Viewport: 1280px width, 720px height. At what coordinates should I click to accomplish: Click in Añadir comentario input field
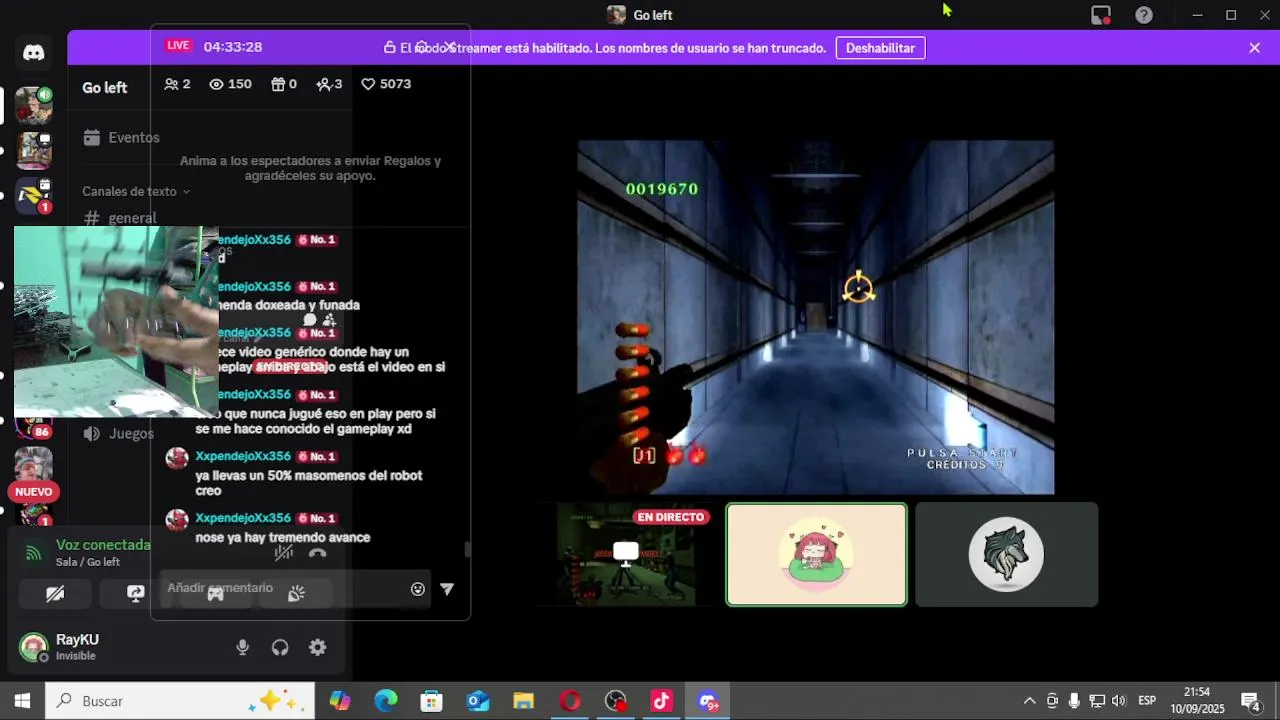[285, 589]
